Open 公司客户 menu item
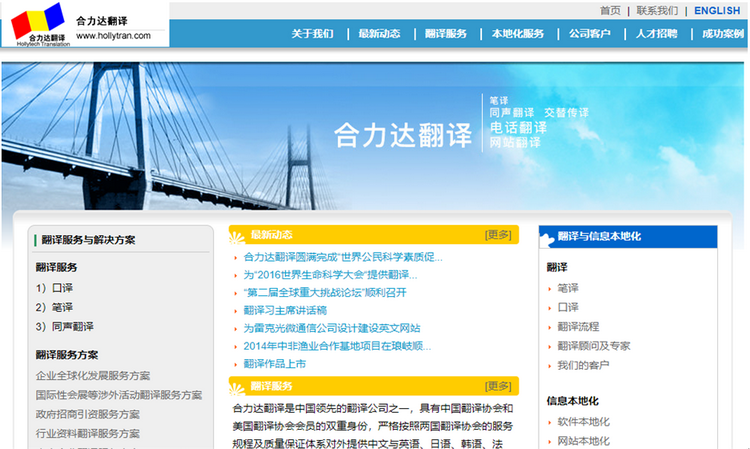Viewport: 750px width, 449px height. pyautogui.click(x=590, y=33)
